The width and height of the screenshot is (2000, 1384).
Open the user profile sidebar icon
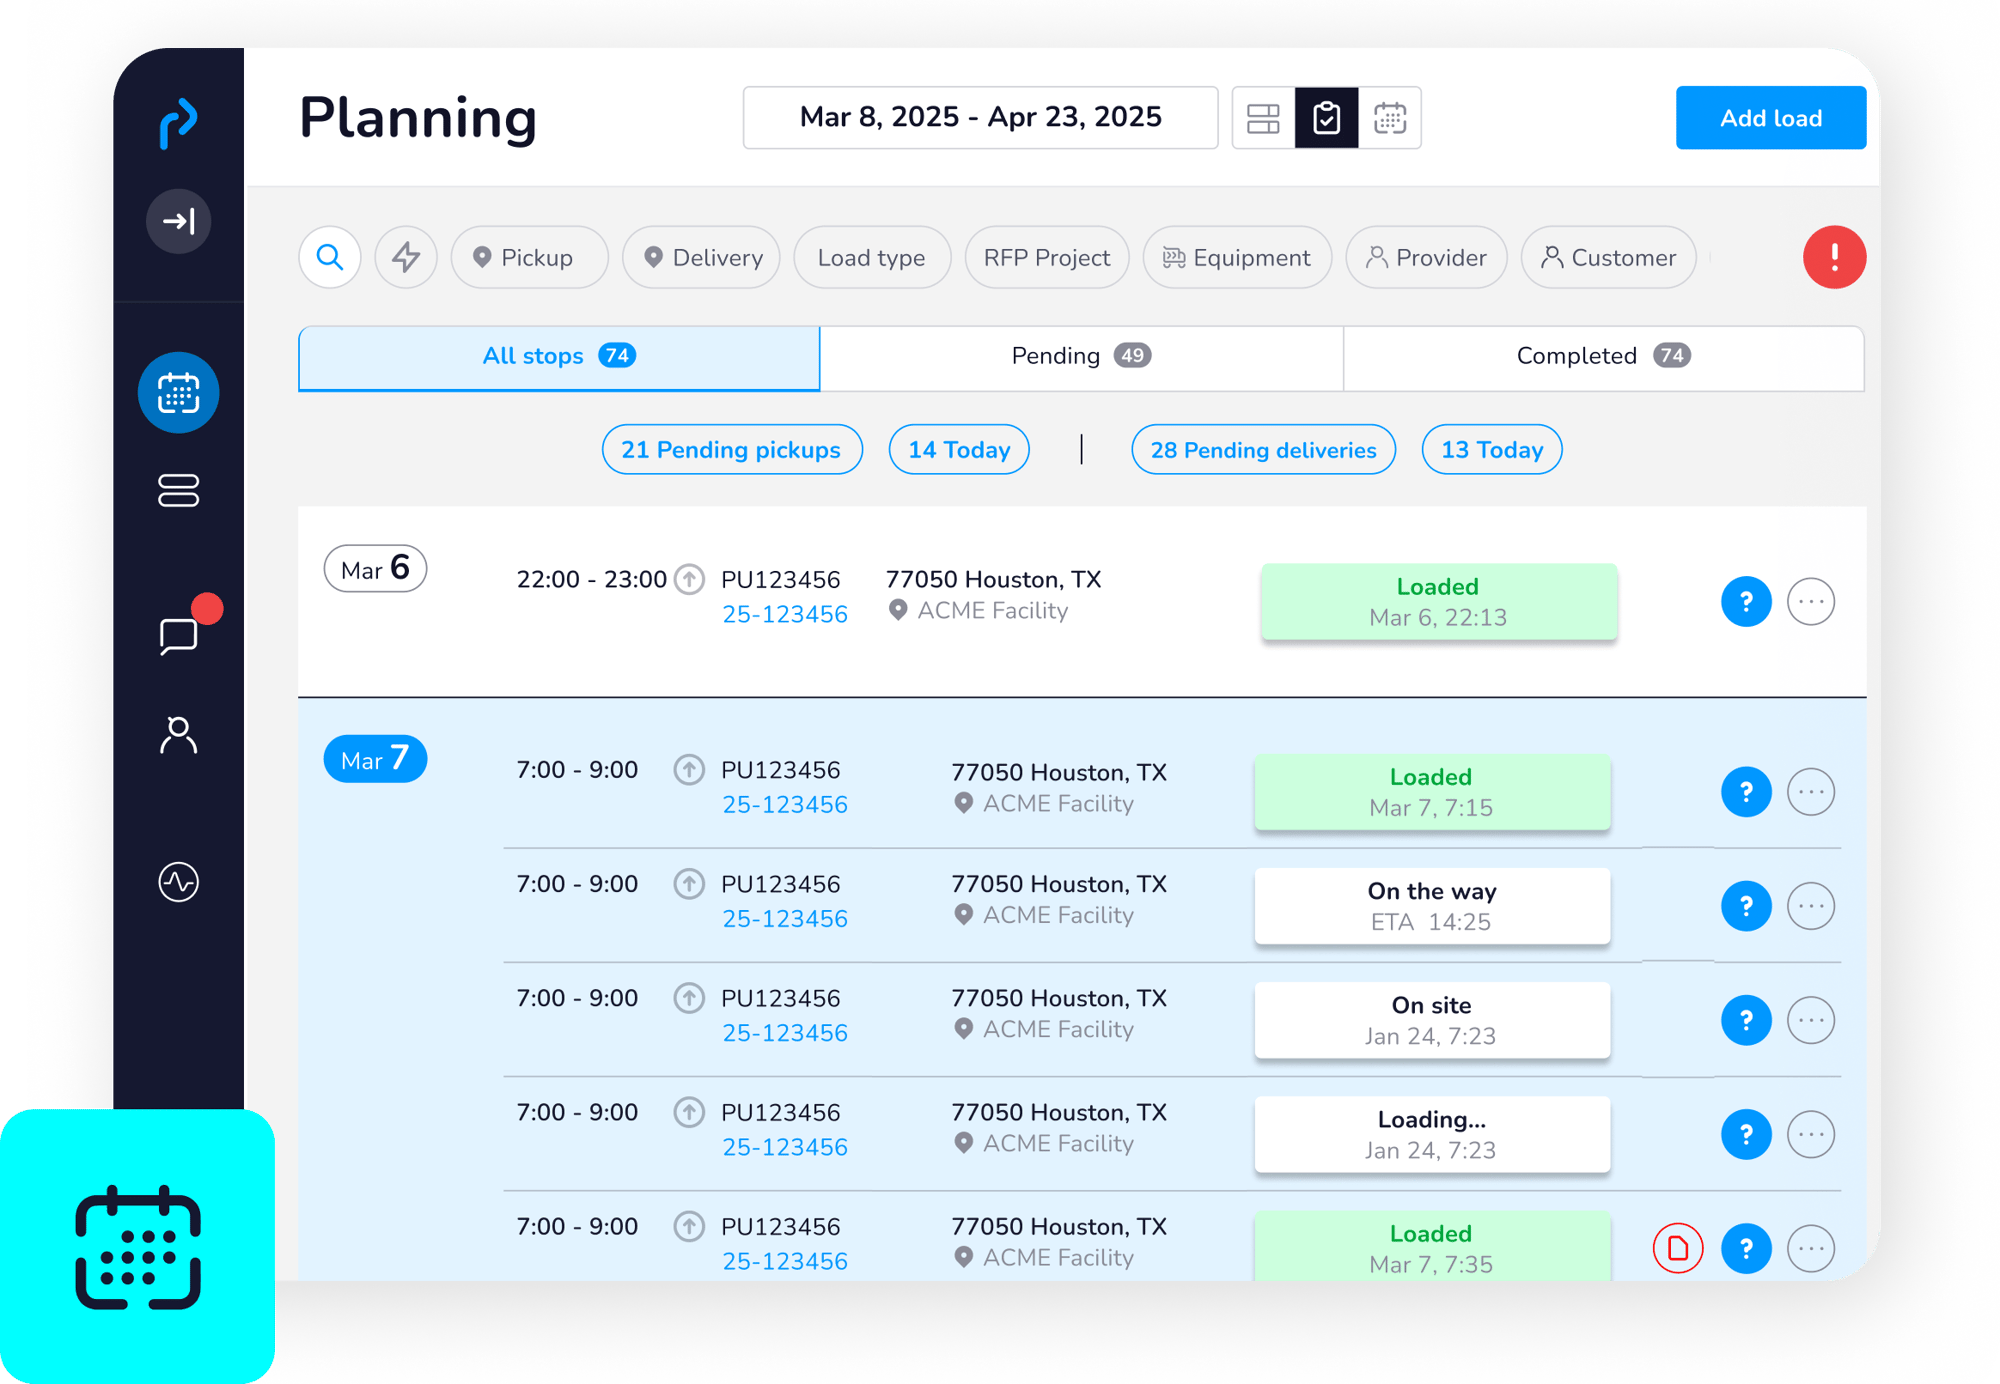coord(179,736)
